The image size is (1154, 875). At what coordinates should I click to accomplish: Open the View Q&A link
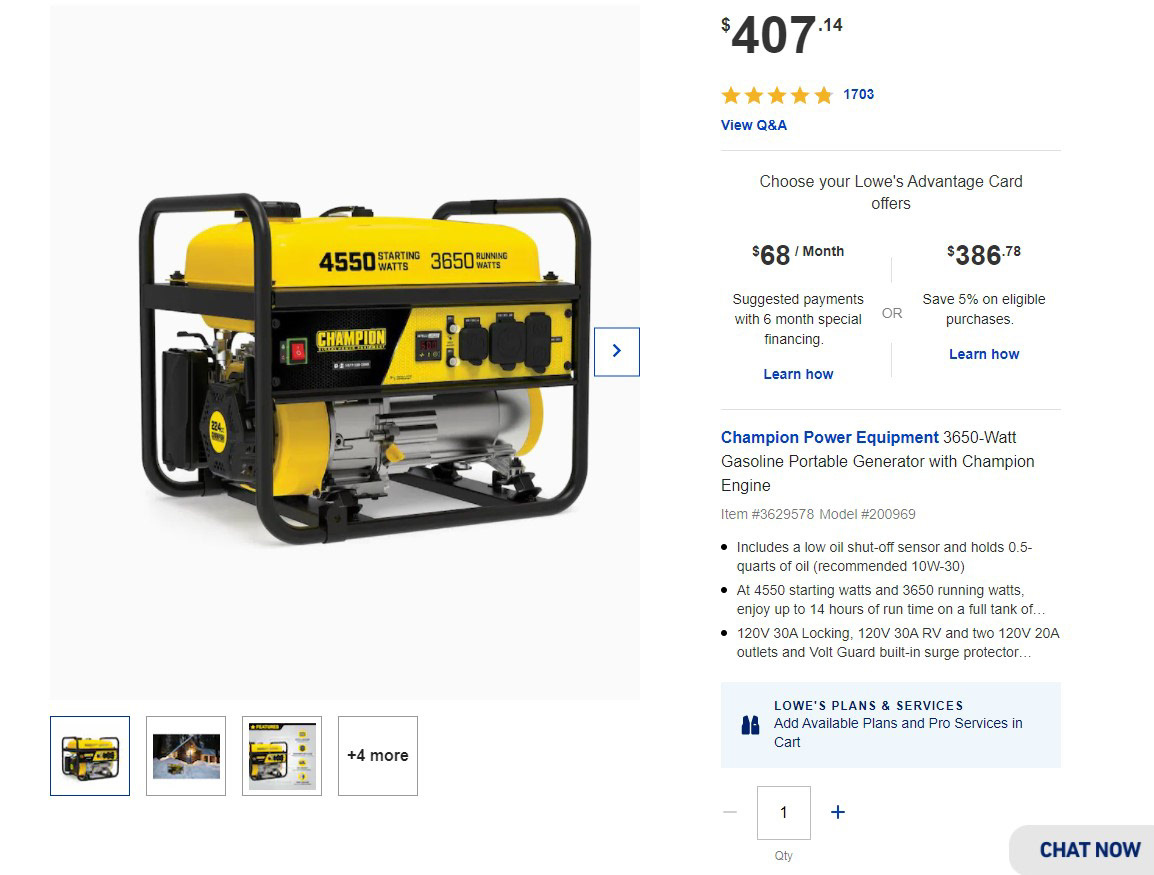[754, 125]
